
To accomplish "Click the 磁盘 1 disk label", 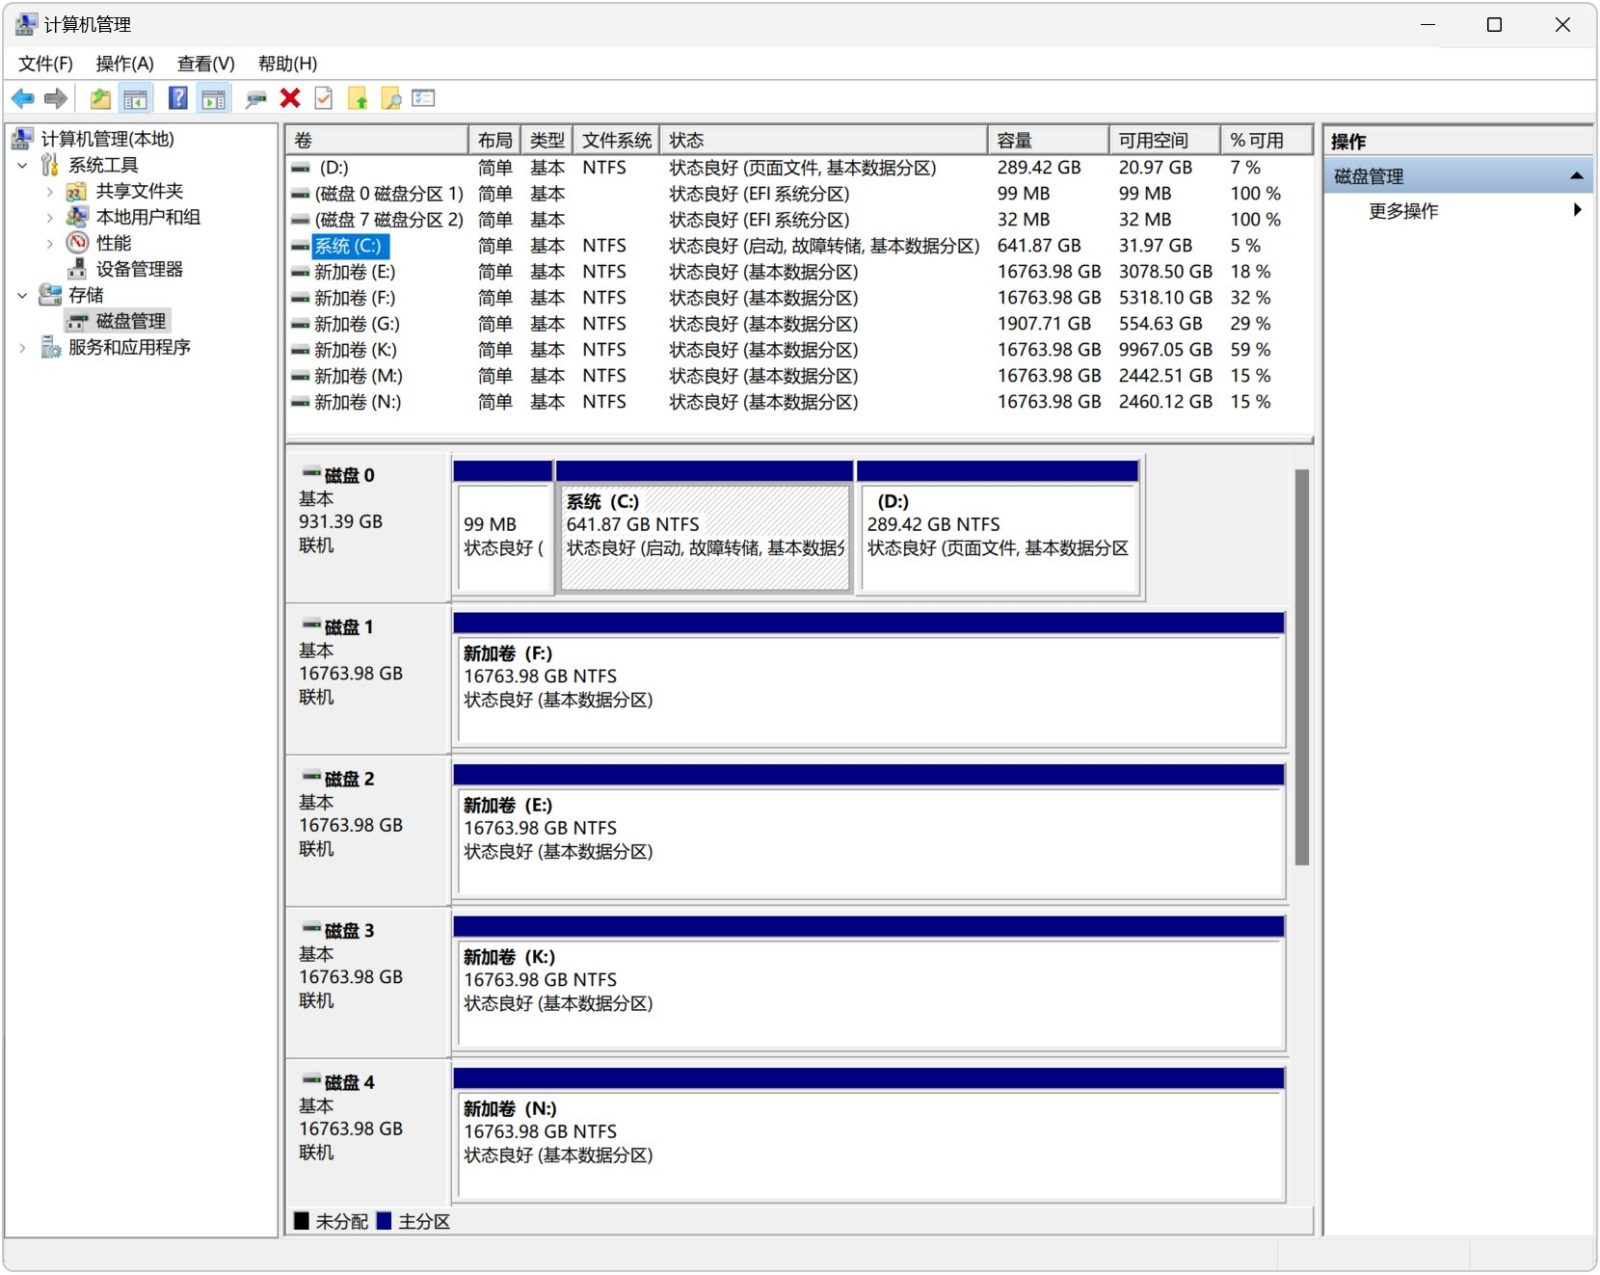I will pyautogui.click(x=367, y=678).
